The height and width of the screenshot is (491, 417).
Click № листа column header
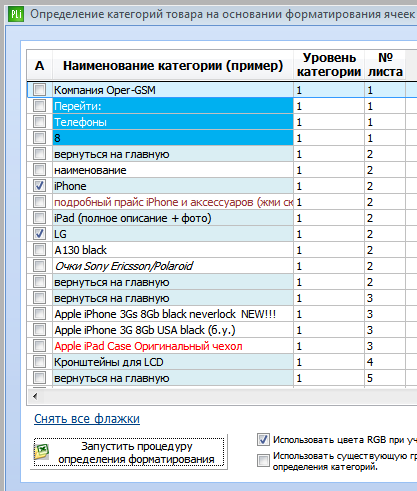[x=385, y=65]
